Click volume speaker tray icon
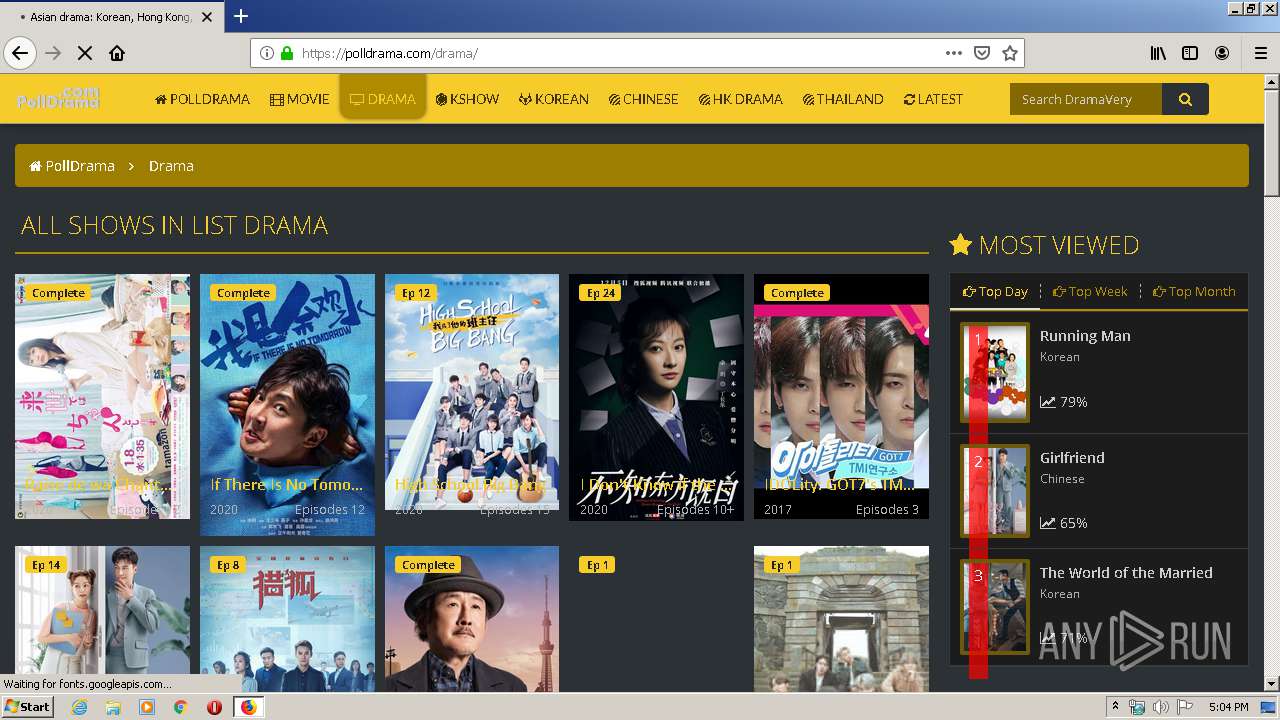Screen dimensions: 1280x720 (1160, 707)
